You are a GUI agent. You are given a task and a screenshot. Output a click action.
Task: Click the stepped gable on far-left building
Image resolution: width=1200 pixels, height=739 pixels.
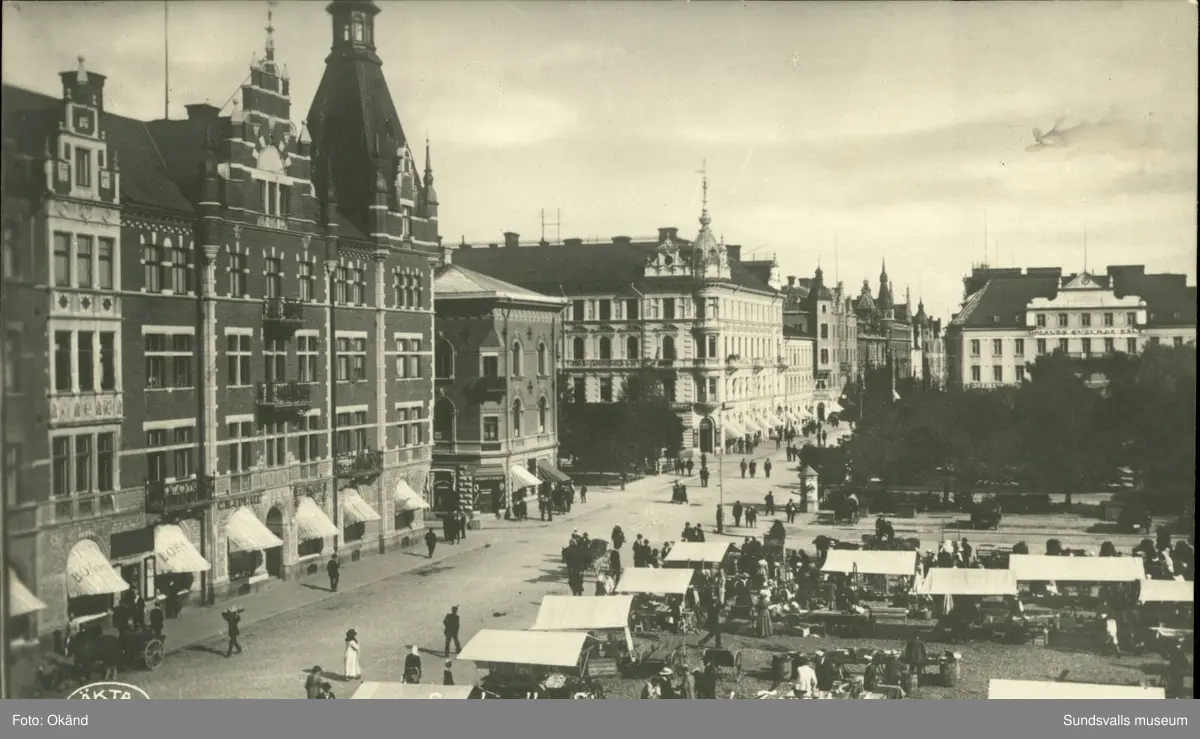point(81,135)
